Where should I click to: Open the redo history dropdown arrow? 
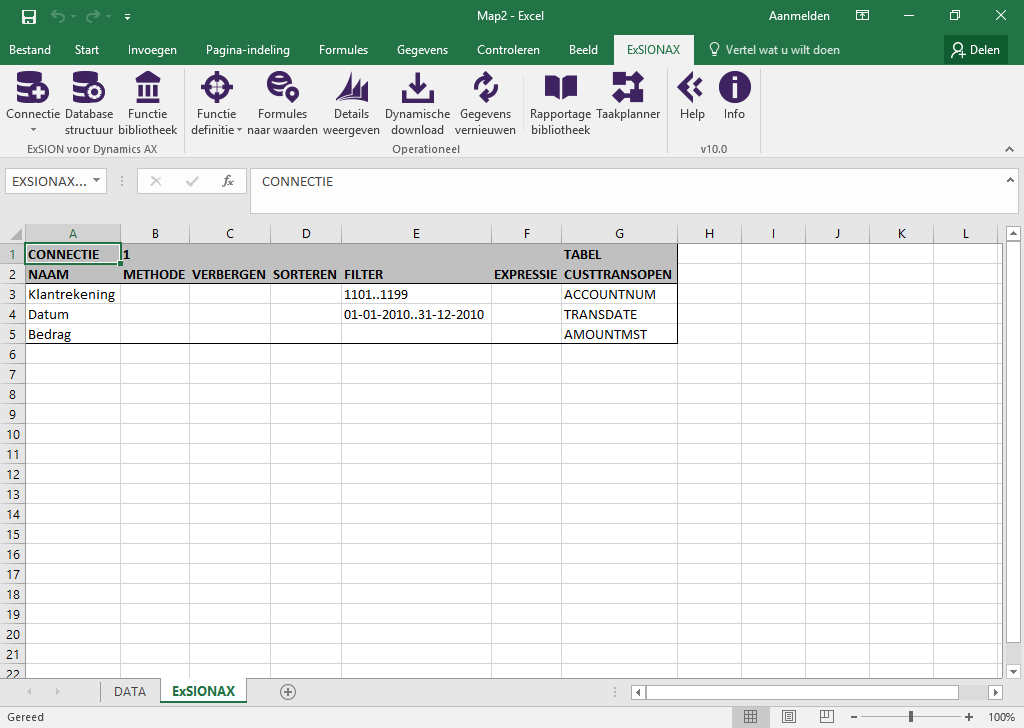coord(108,16)
